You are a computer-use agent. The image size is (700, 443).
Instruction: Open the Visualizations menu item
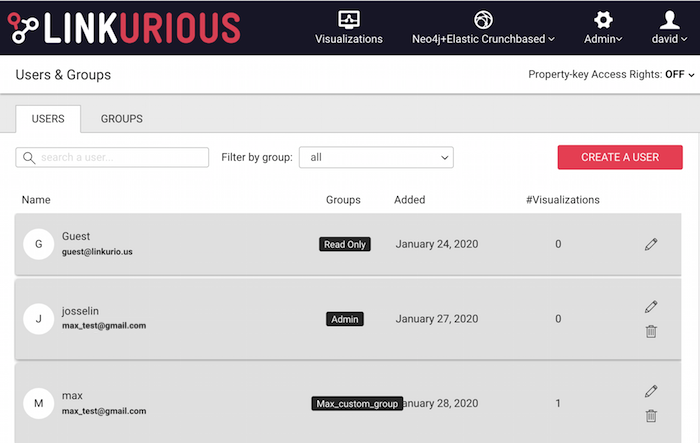click(349, 39)
